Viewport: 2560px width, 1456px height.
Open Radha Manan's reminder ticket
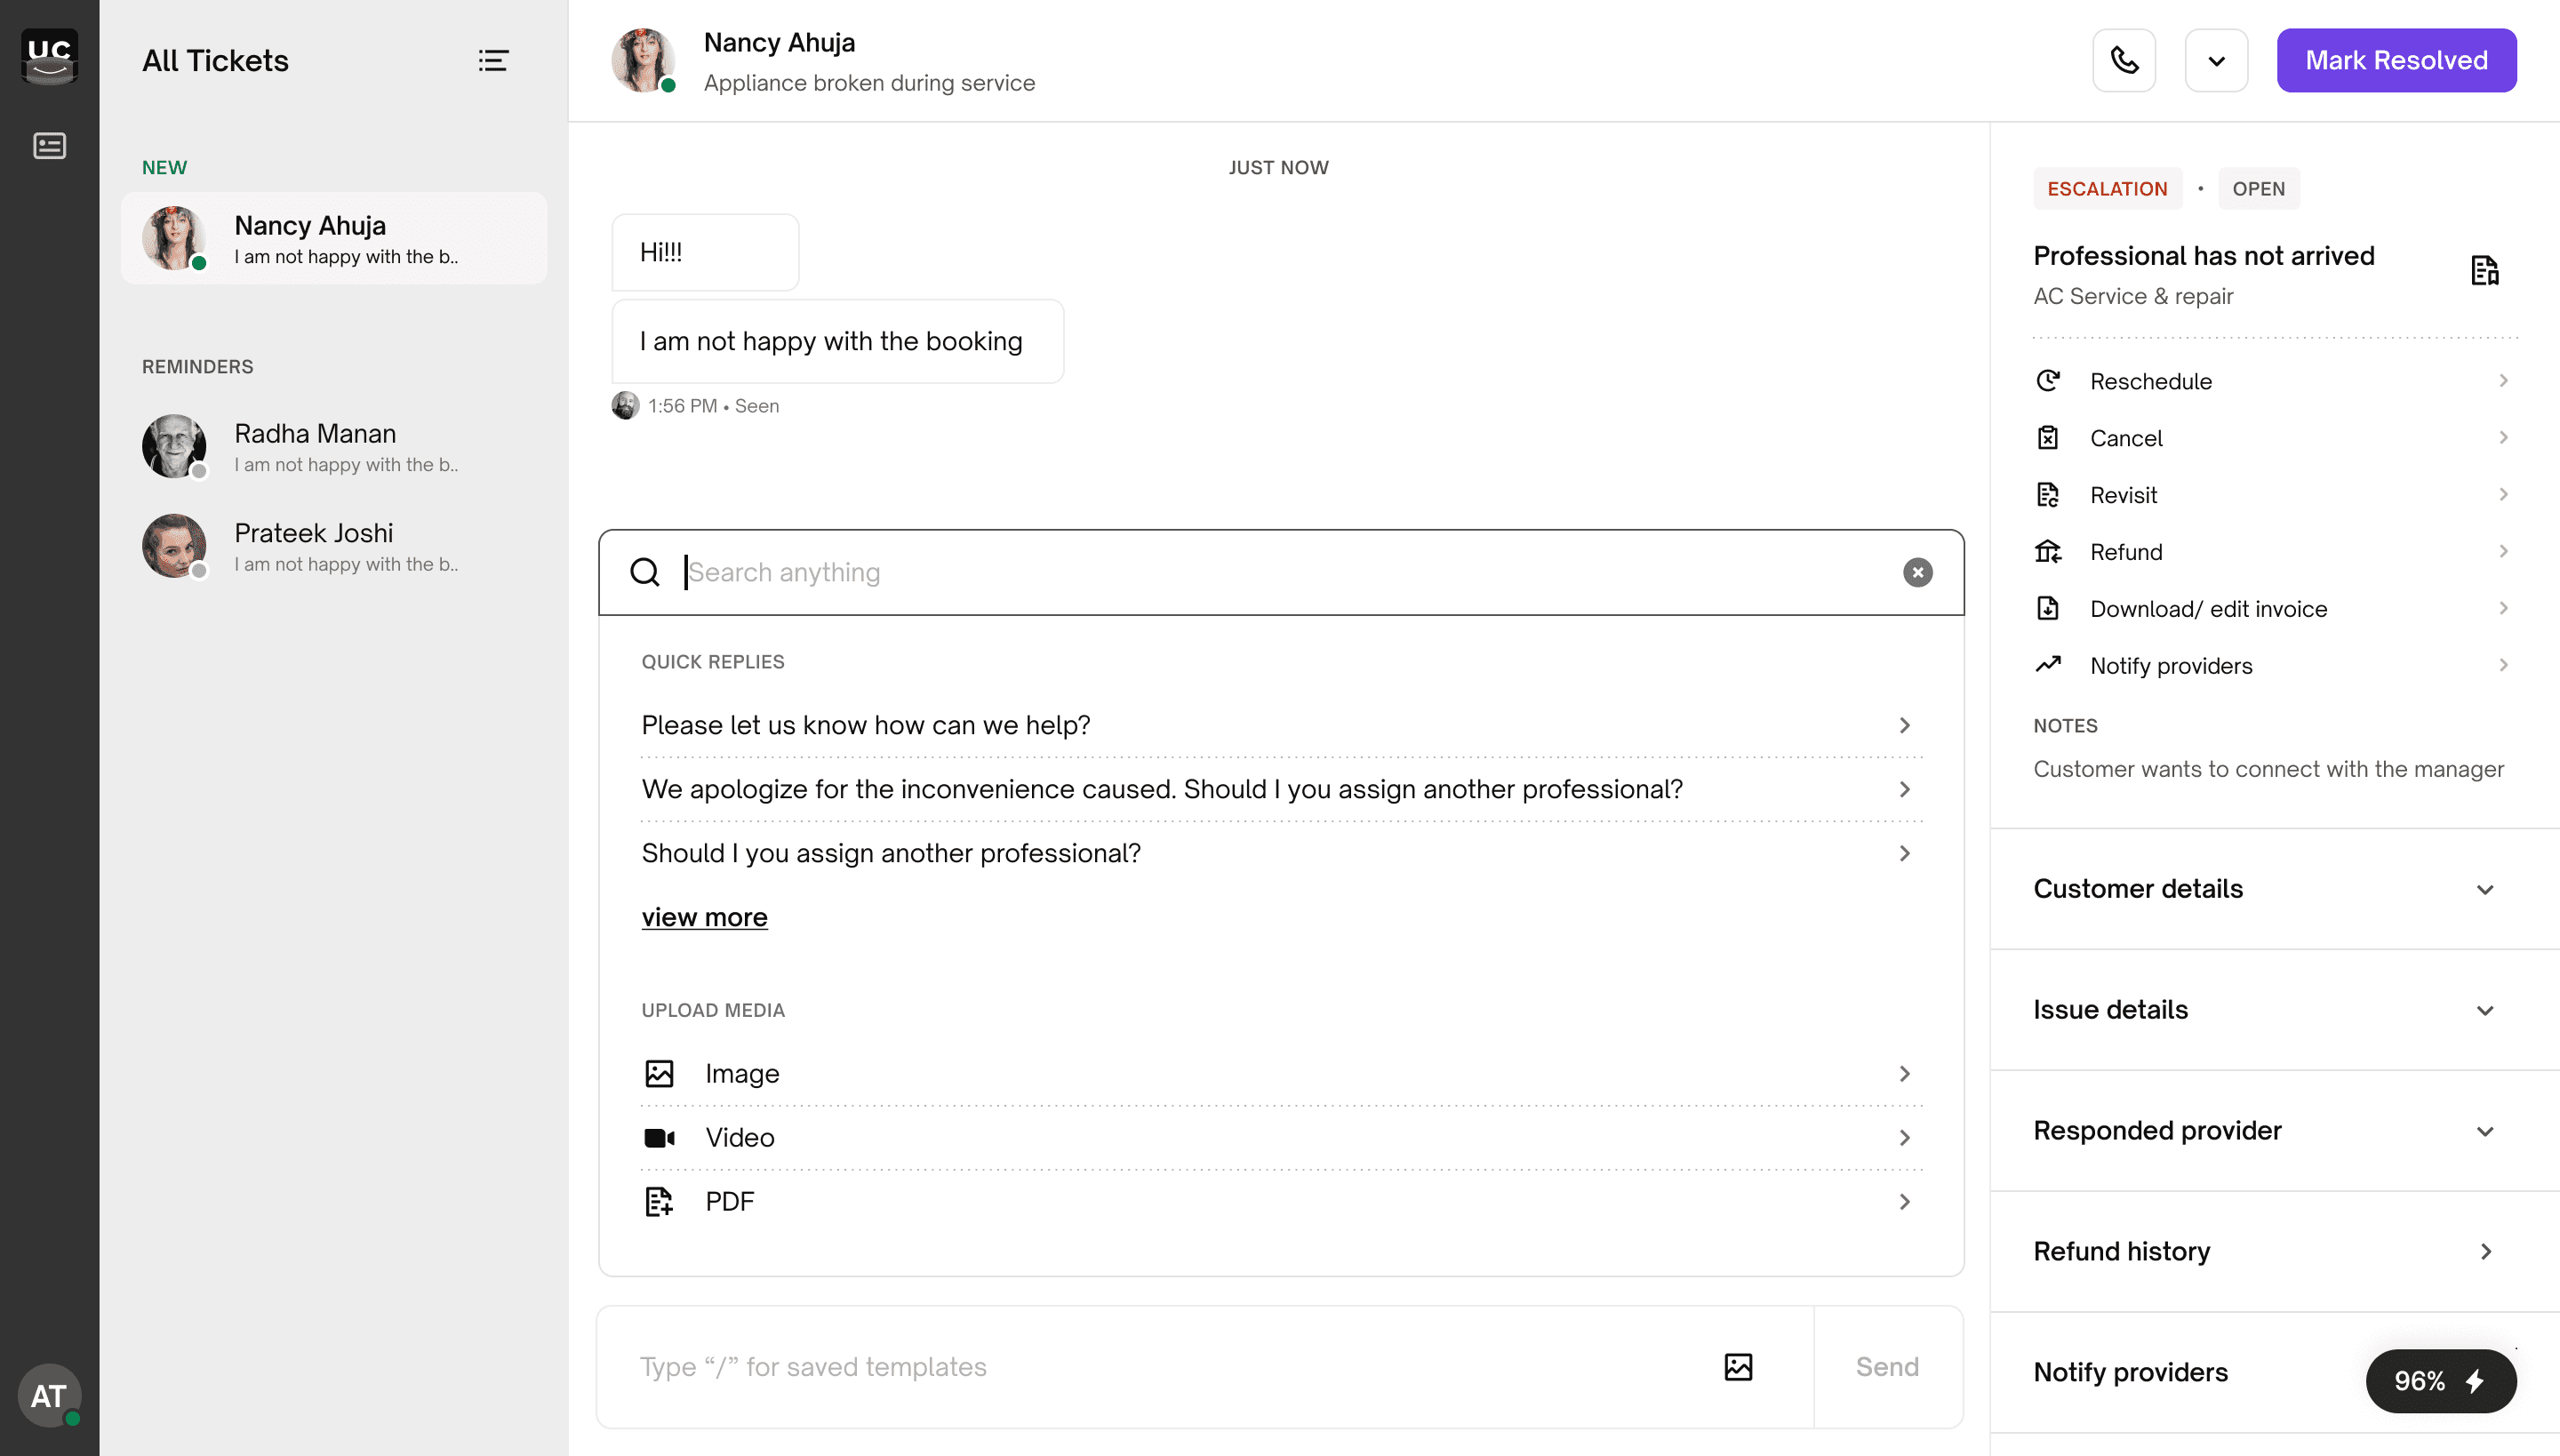point(333,447)
